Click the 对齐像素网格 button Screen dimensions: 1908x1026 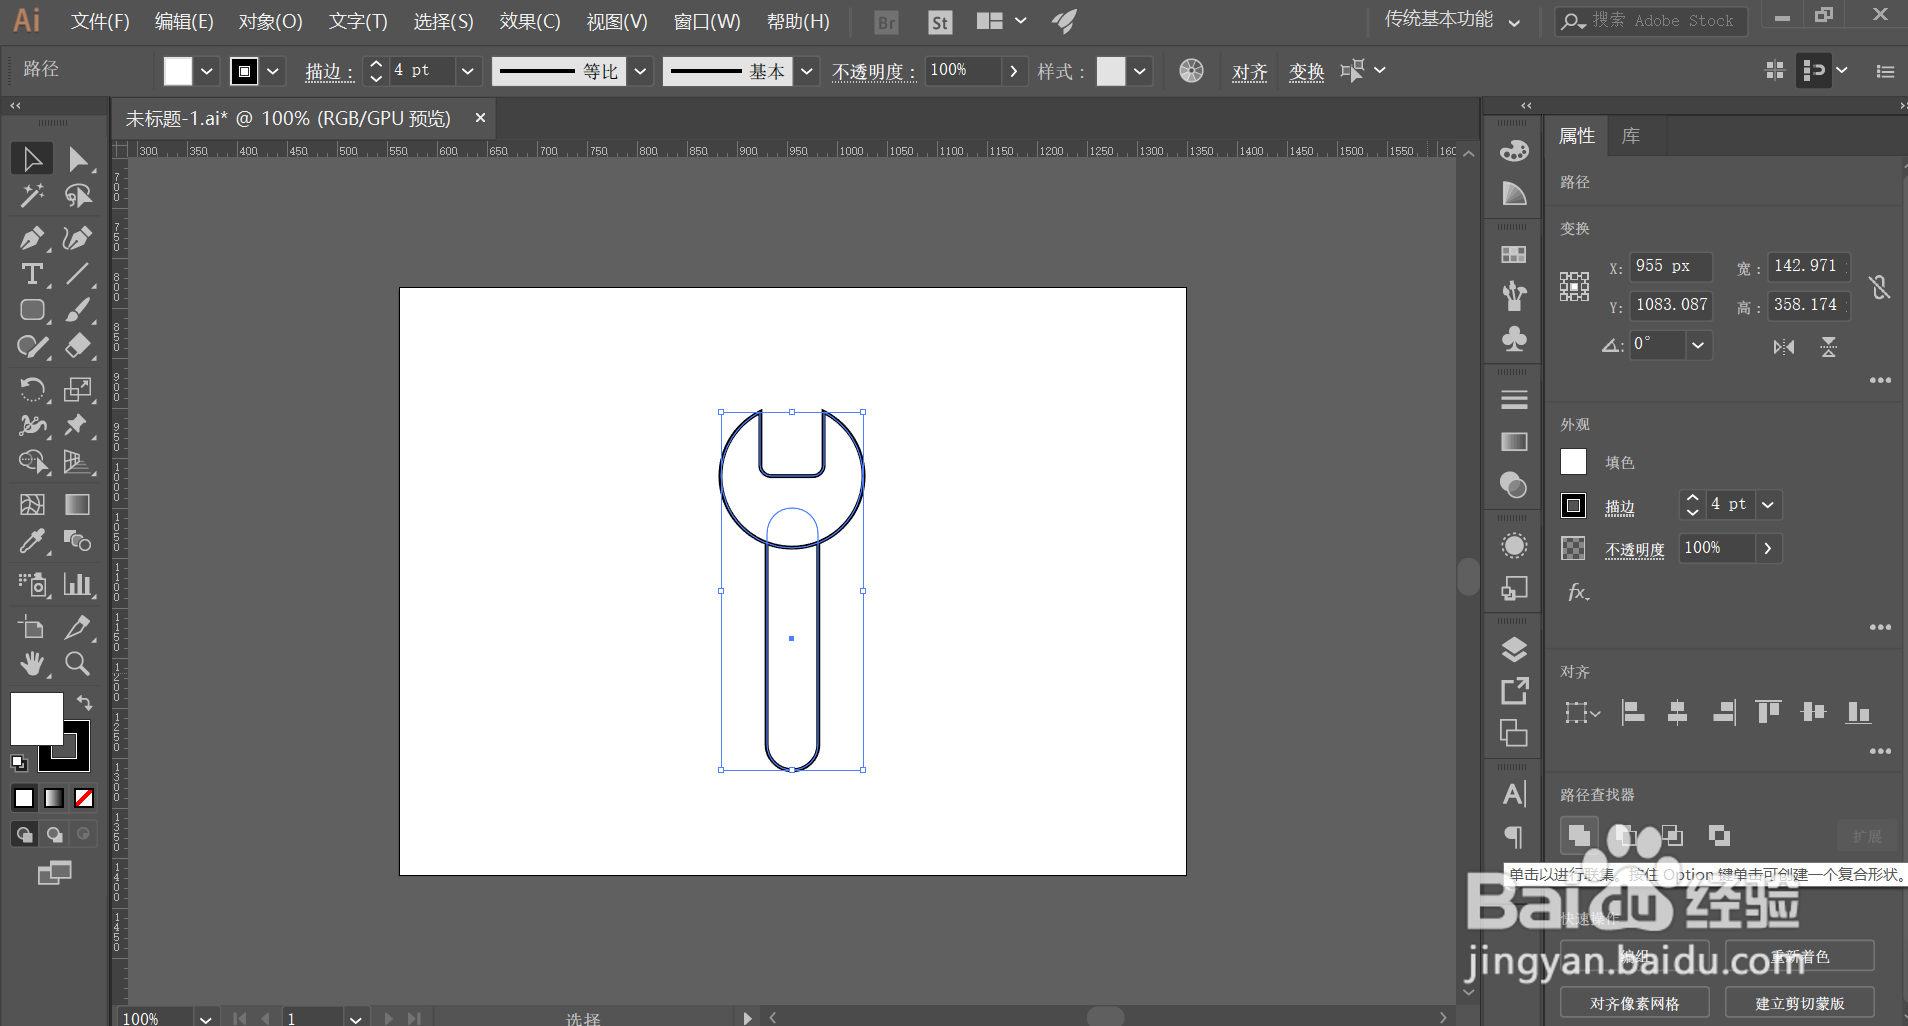click(1635, 1003)
